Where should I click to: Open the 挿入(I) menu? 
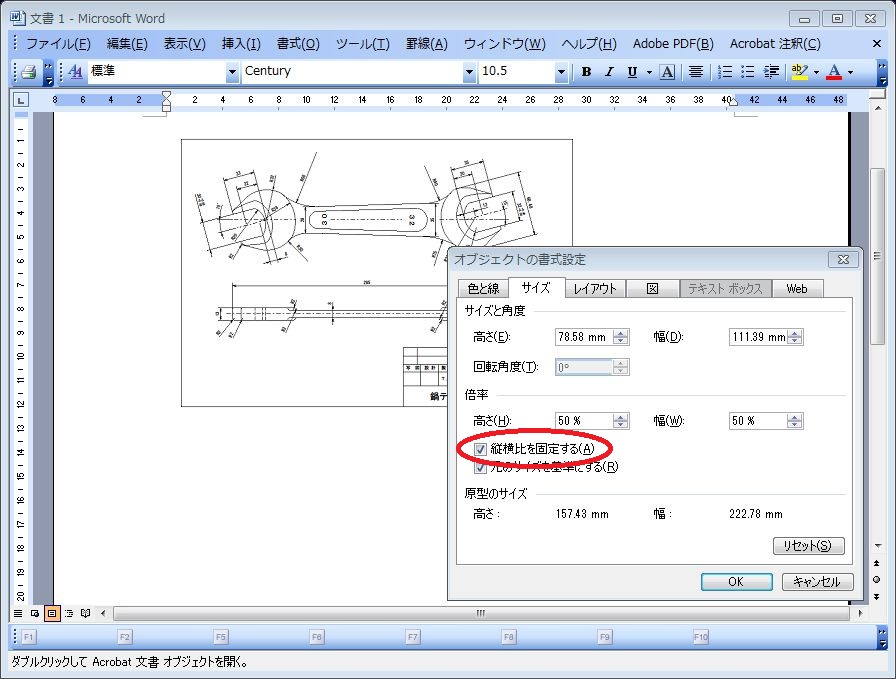(241, 44)
